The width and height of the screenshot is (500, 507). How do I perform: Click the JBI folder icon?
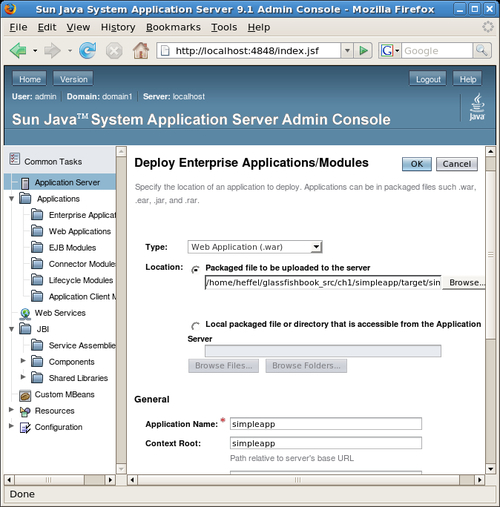pyautogui.click(x=25, y=329)
